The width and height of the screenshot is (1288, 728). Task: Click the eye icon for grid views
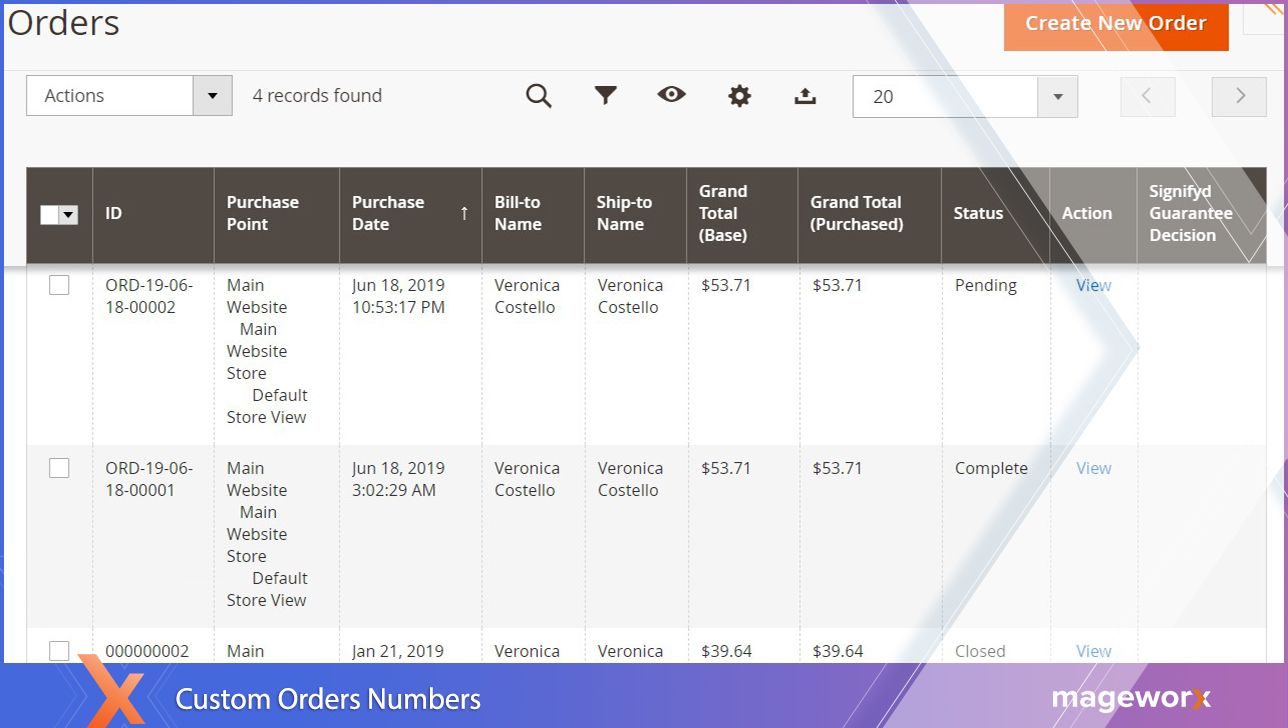coord(671,95)
